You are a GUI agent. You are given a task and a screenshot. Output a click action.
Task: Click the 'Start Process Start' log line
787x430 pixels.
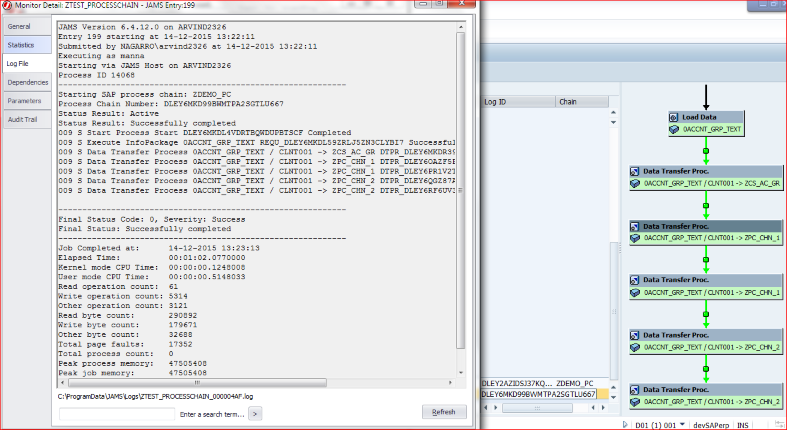(x=205, y=133)
